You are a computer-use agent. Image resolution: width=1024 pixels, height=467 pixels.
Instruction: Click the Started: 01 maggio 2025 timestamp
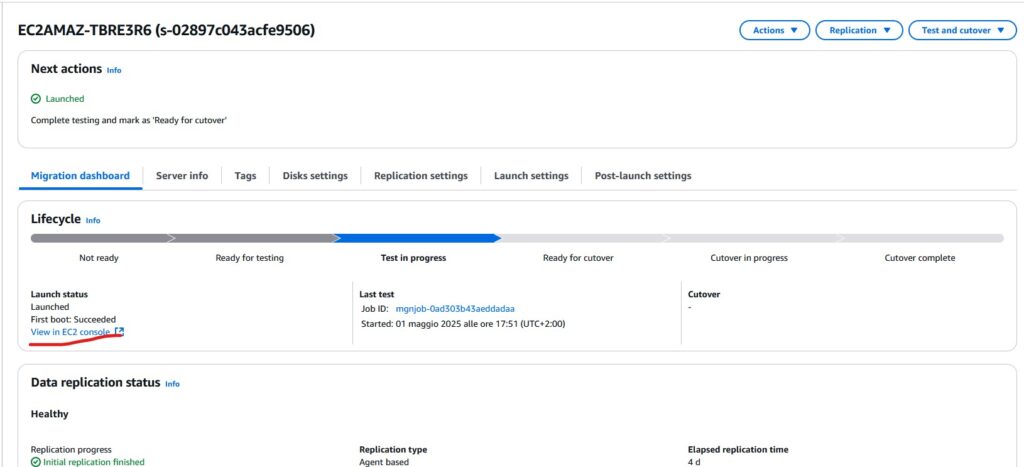pos(463,324)
